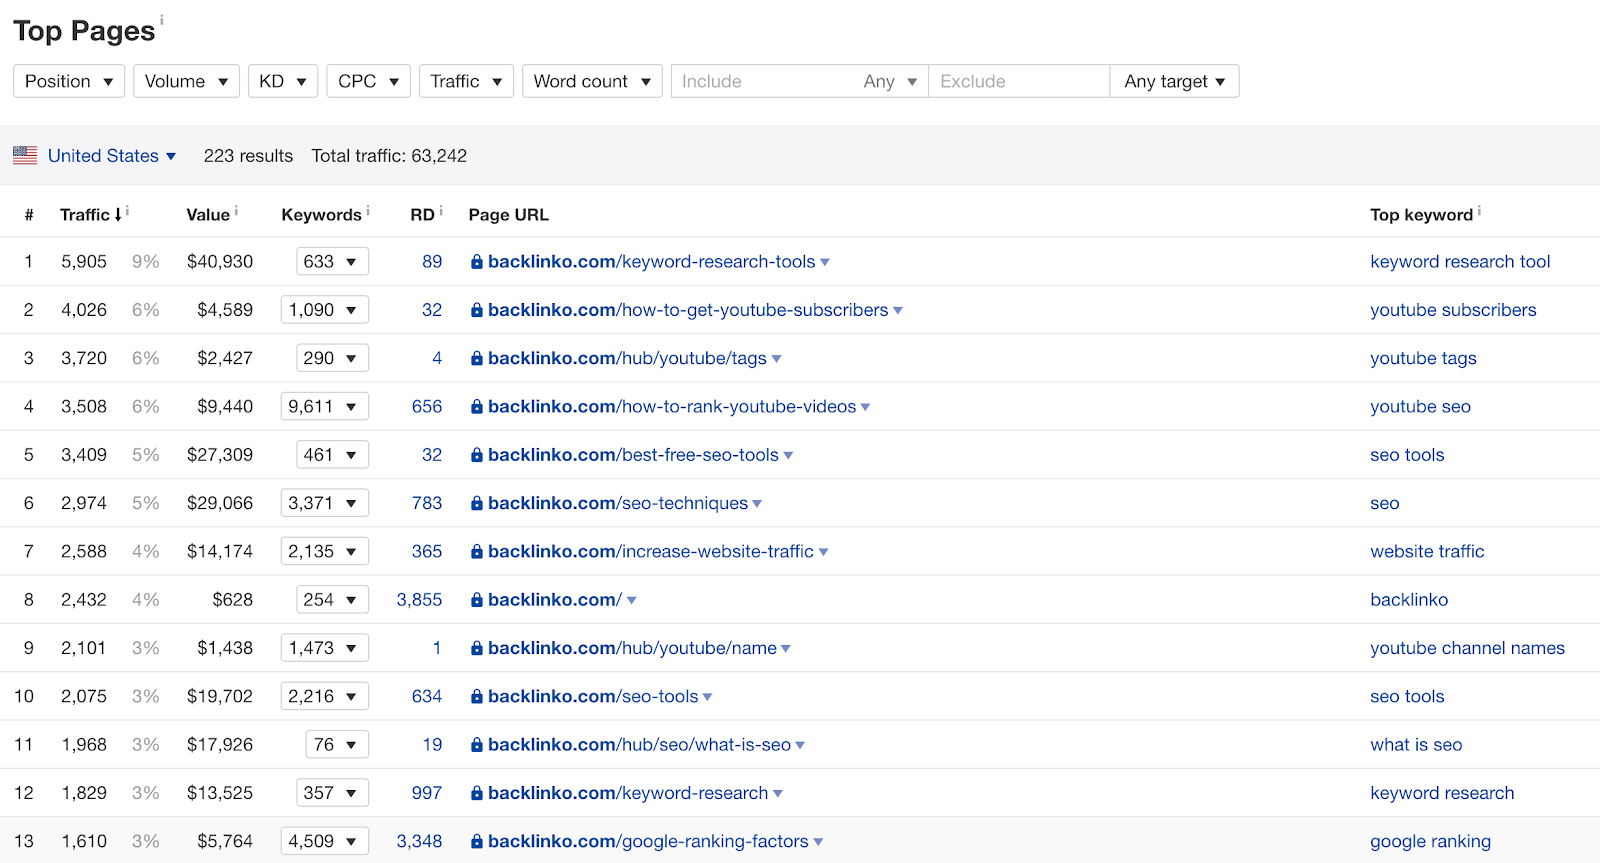Click the Include keyword input field
1600x863 pixels.
pos(760,81)
